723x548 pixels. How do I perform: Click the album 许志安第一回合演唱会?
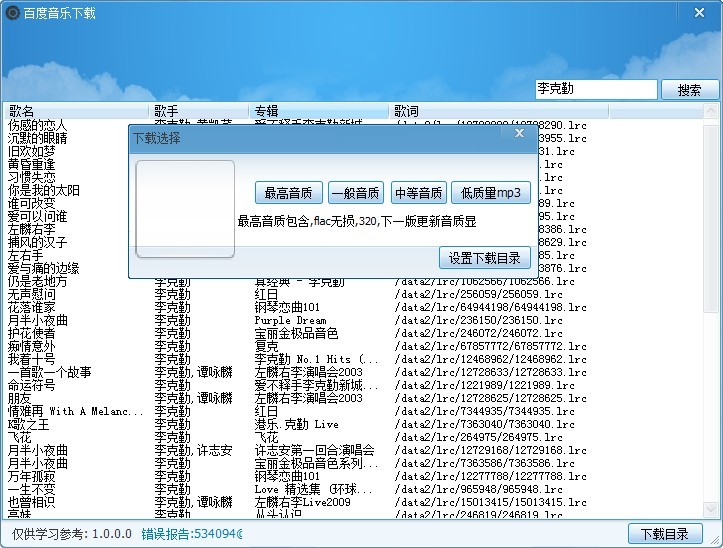(x=314, y=450)
